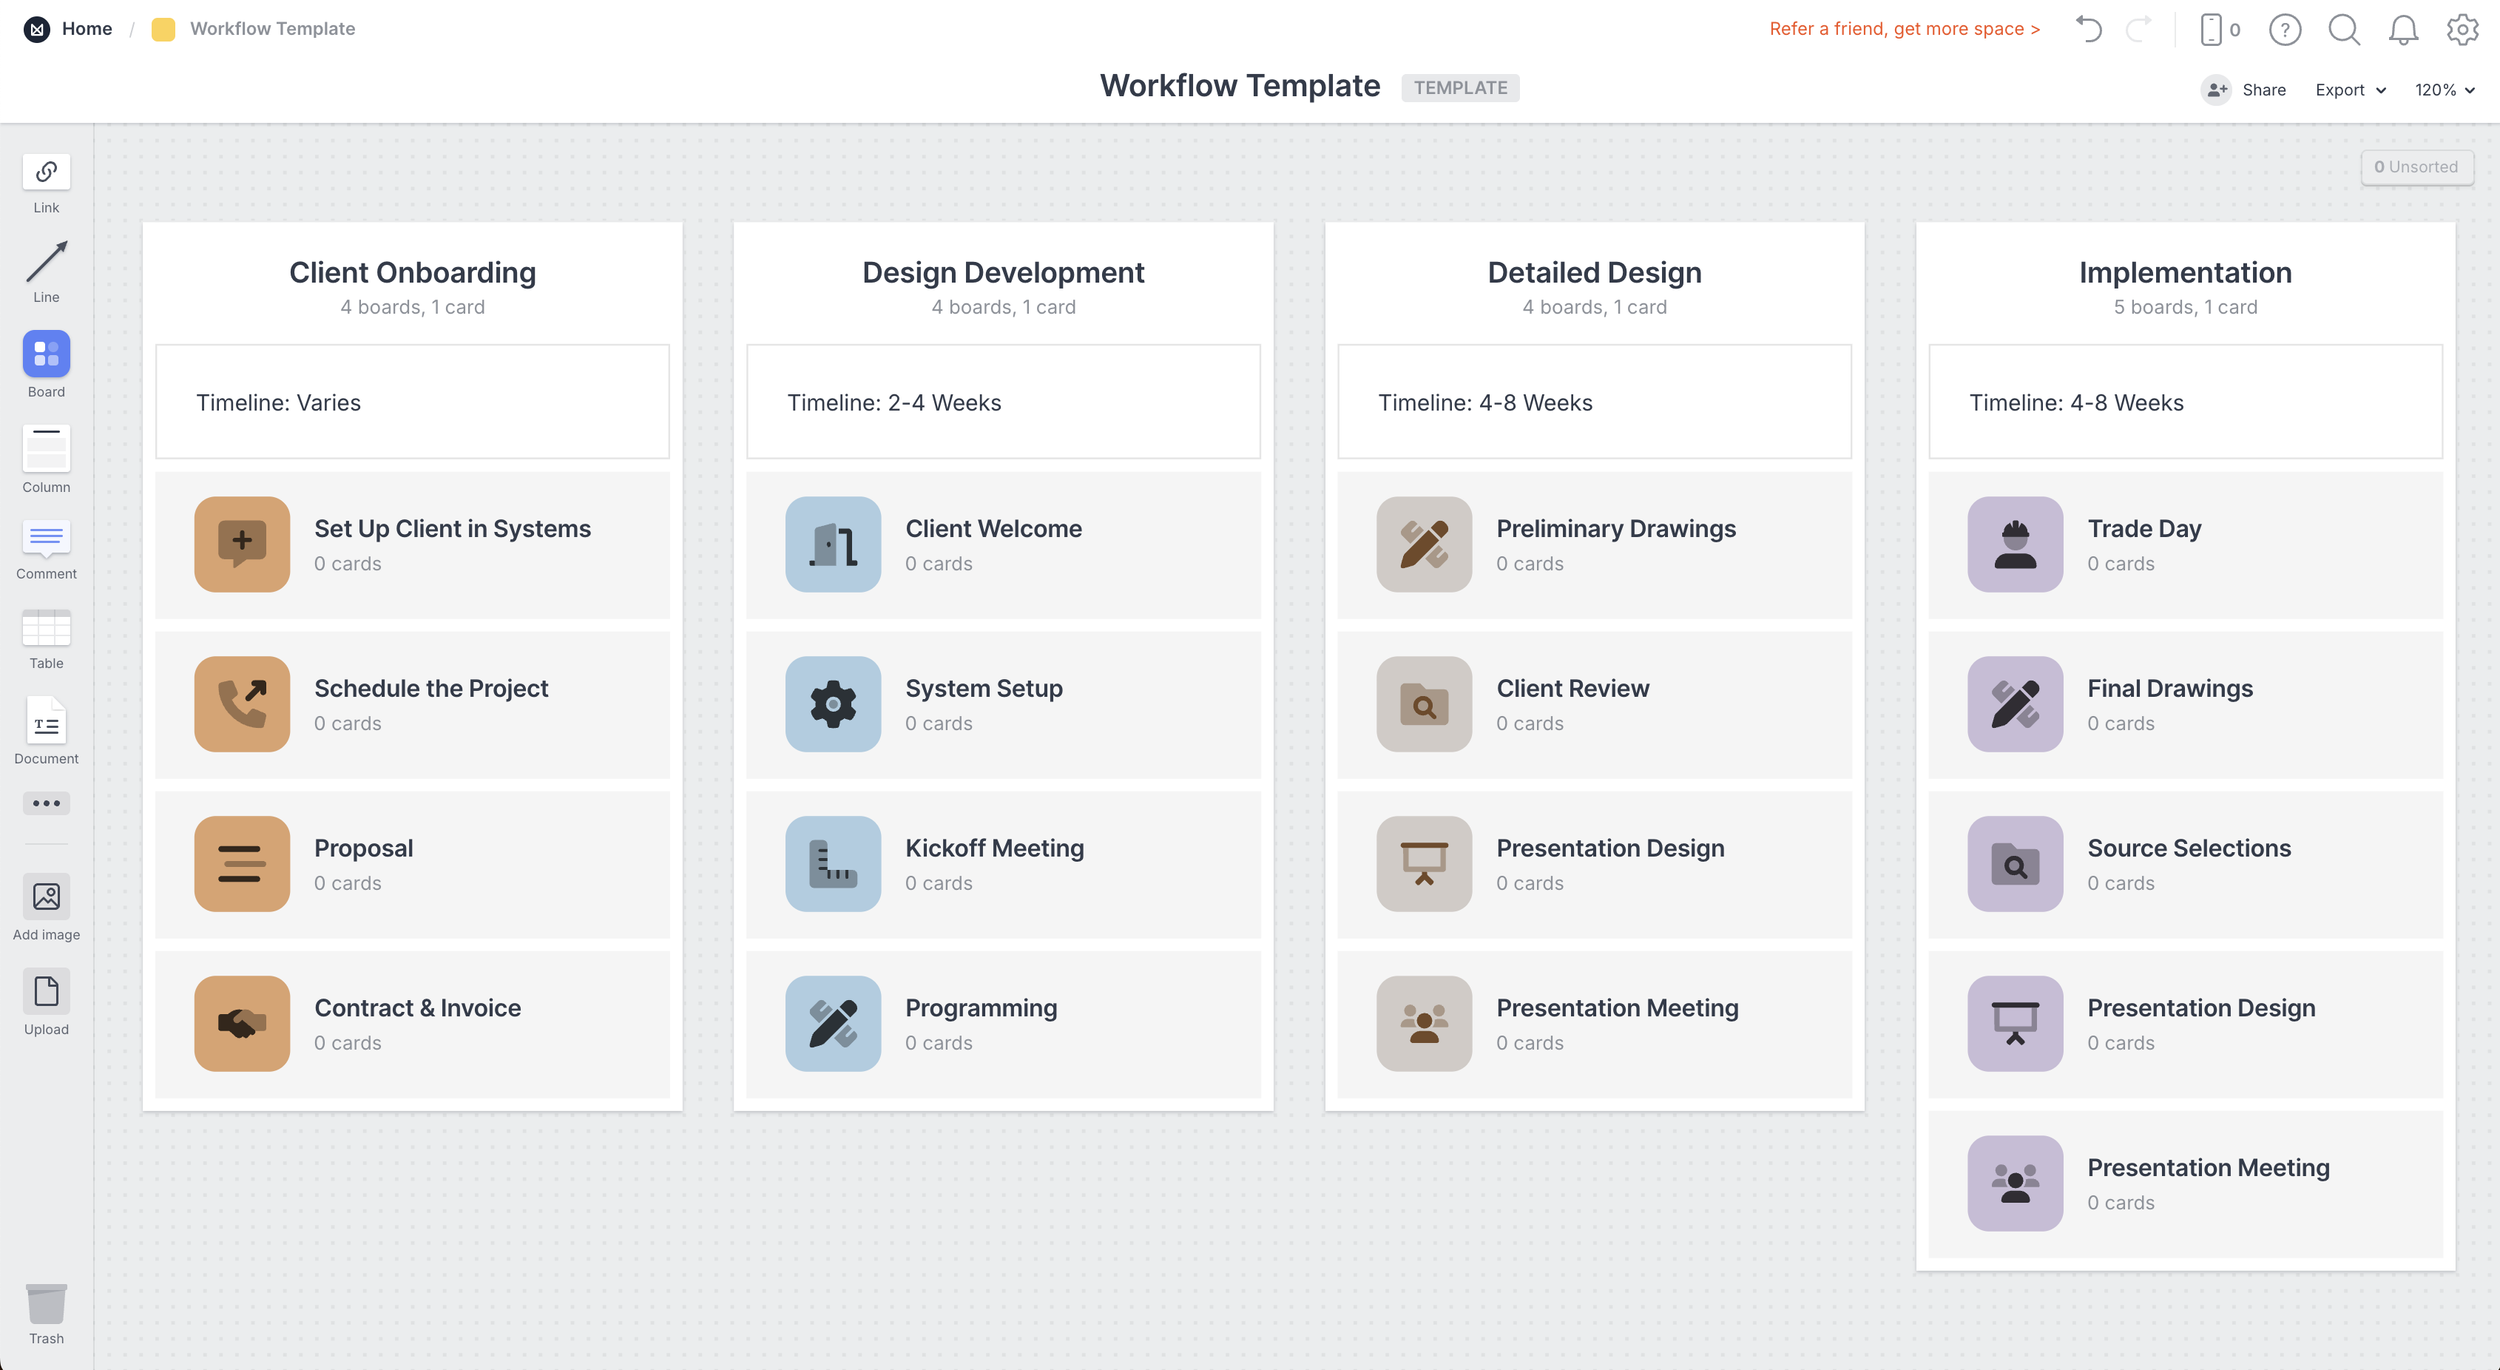
Task: Open the Export dropdown
Action: [2349, 89]
